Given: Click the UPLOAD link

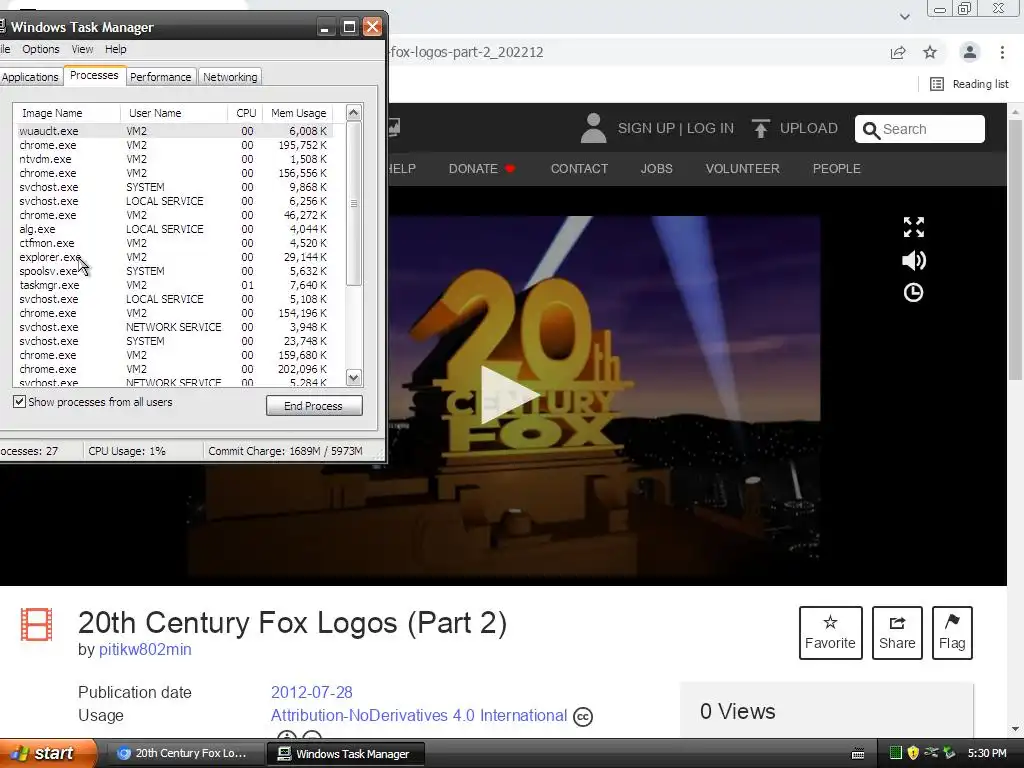Looking at the screenshot, I should [x=808, y=128].
